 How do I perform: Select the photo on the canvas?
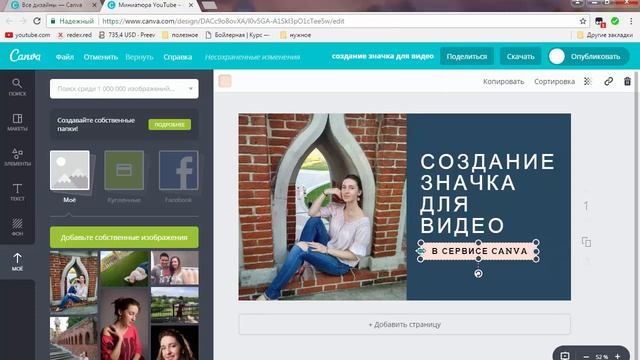pyautogui.click(x=322, y=207)
